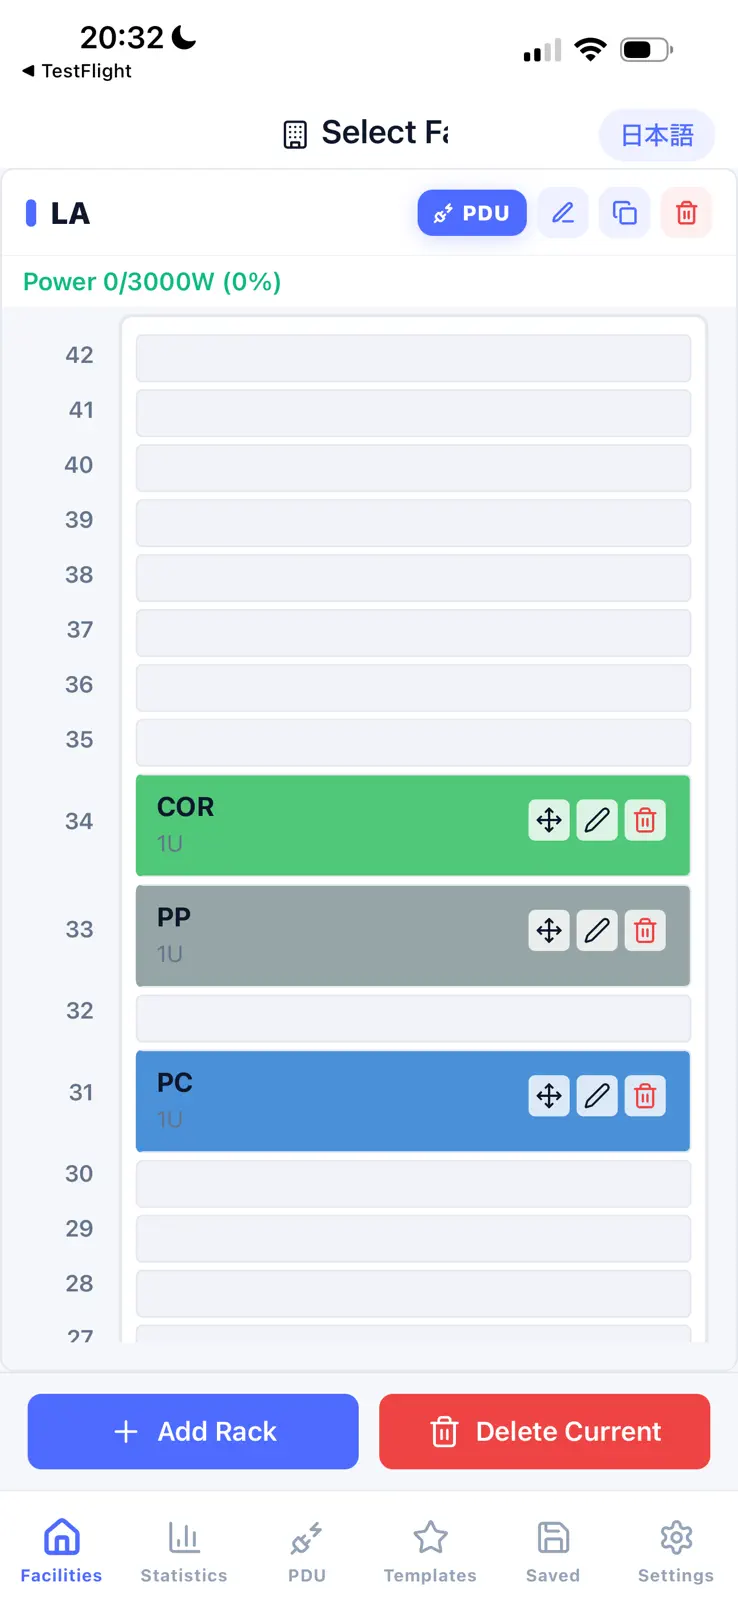The width and height of the screenshot is (738, 1600).
Task: Remove the COR device
Action: point(645,821)
